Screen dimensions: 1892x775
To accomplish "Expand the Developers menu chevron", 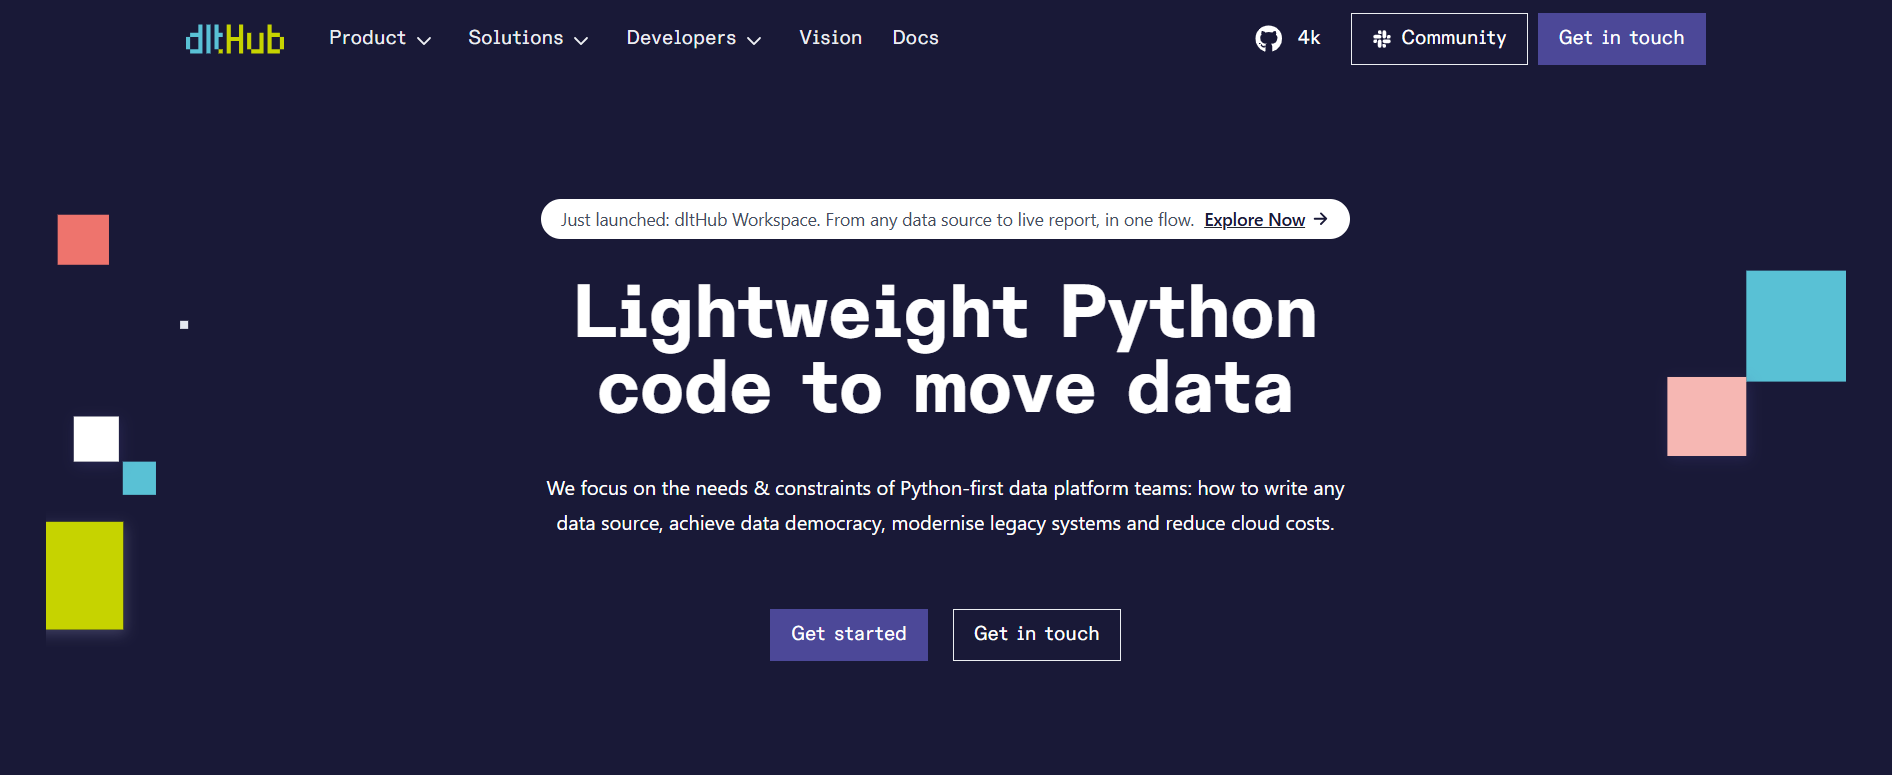I will [x=754, y=40].
